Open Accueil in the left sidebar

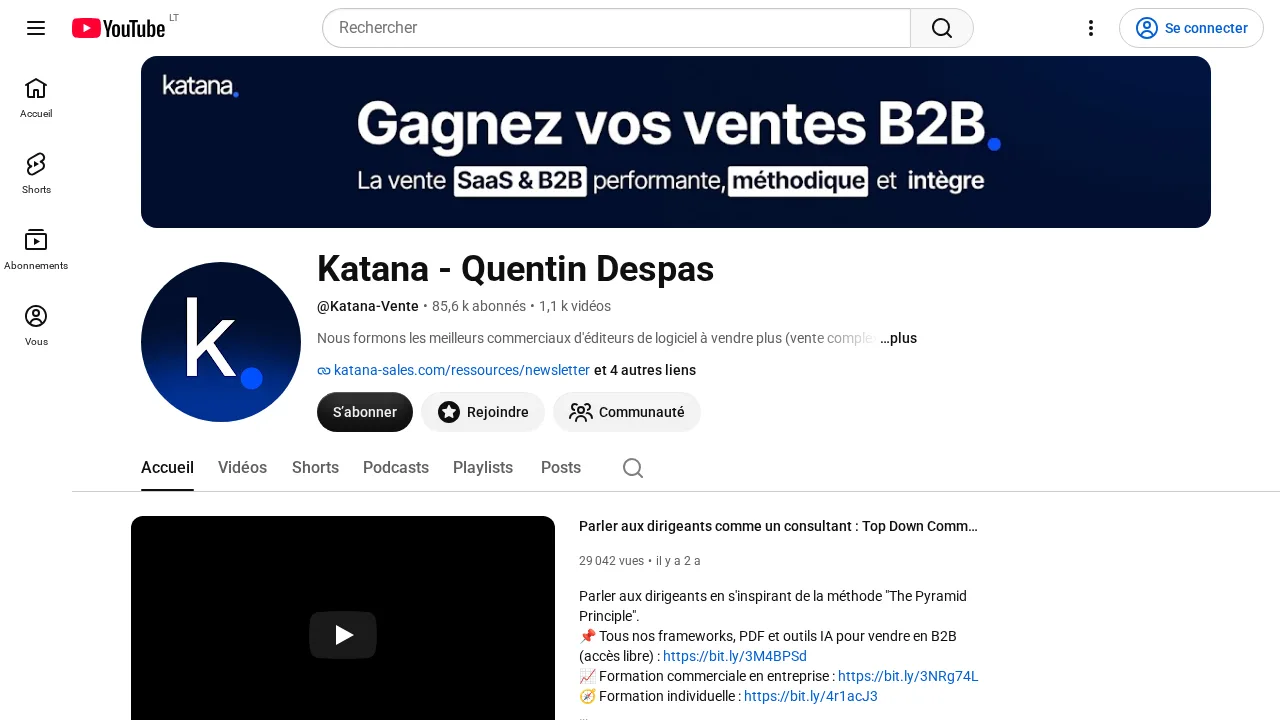tap(36, 98)
